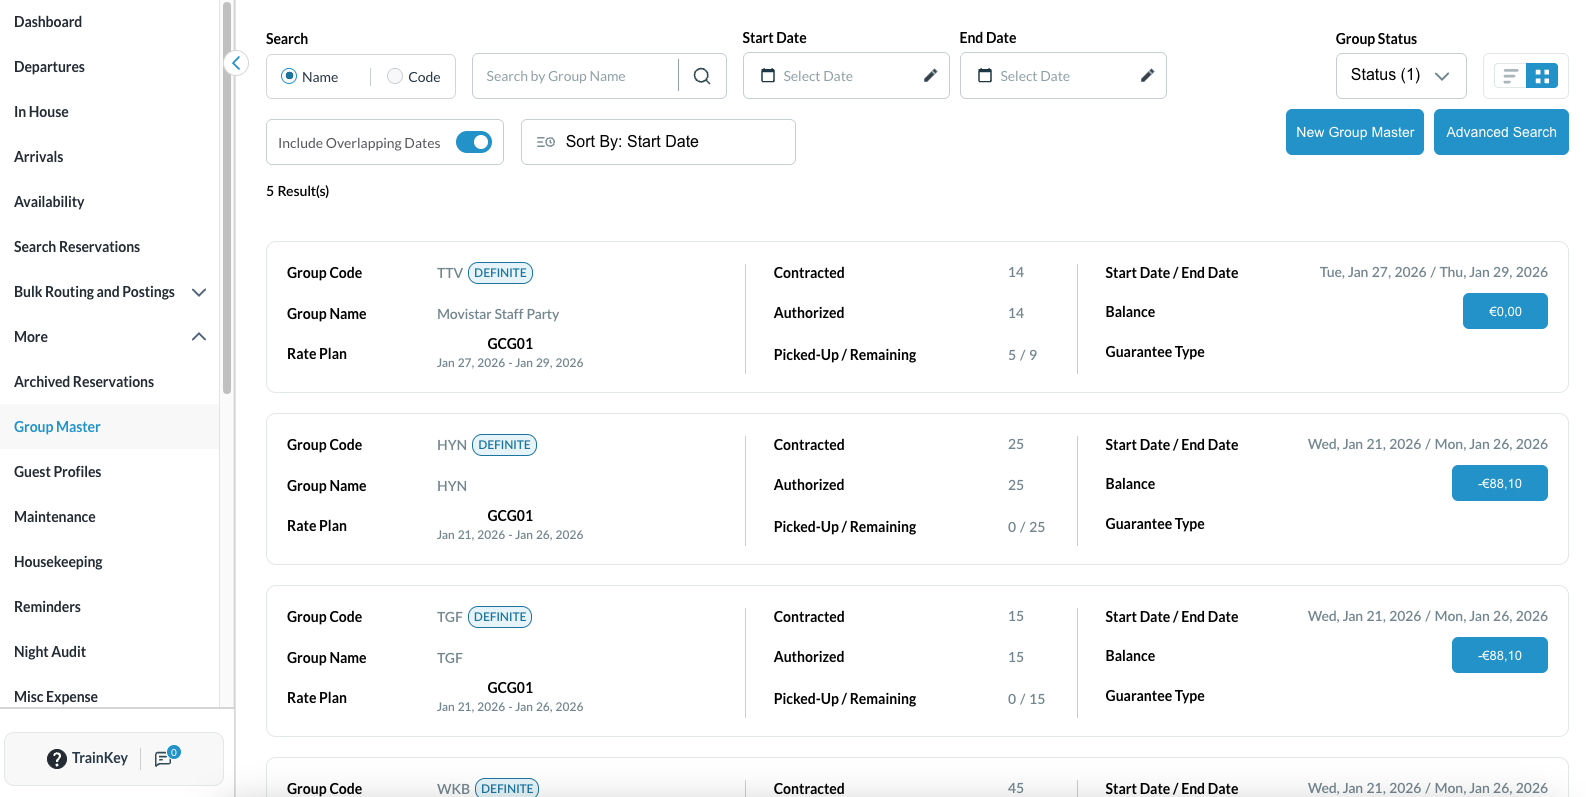Image resolution: width=1586 pixels, height=797 pixels.
Task: Expand Bulk Routing and Postings menu
Action: pyautogui.click(x=199, y=292)
